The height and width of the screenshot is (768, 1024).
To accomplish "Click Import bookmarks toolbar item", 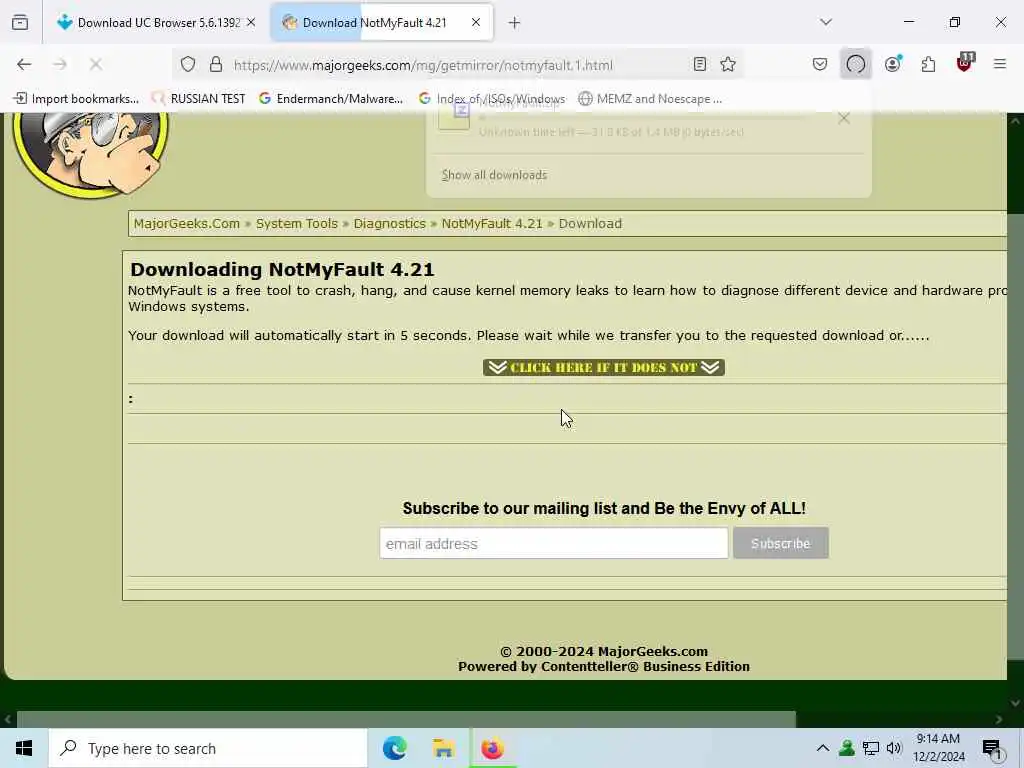I will pyautogui.click(x=76, y=99).
